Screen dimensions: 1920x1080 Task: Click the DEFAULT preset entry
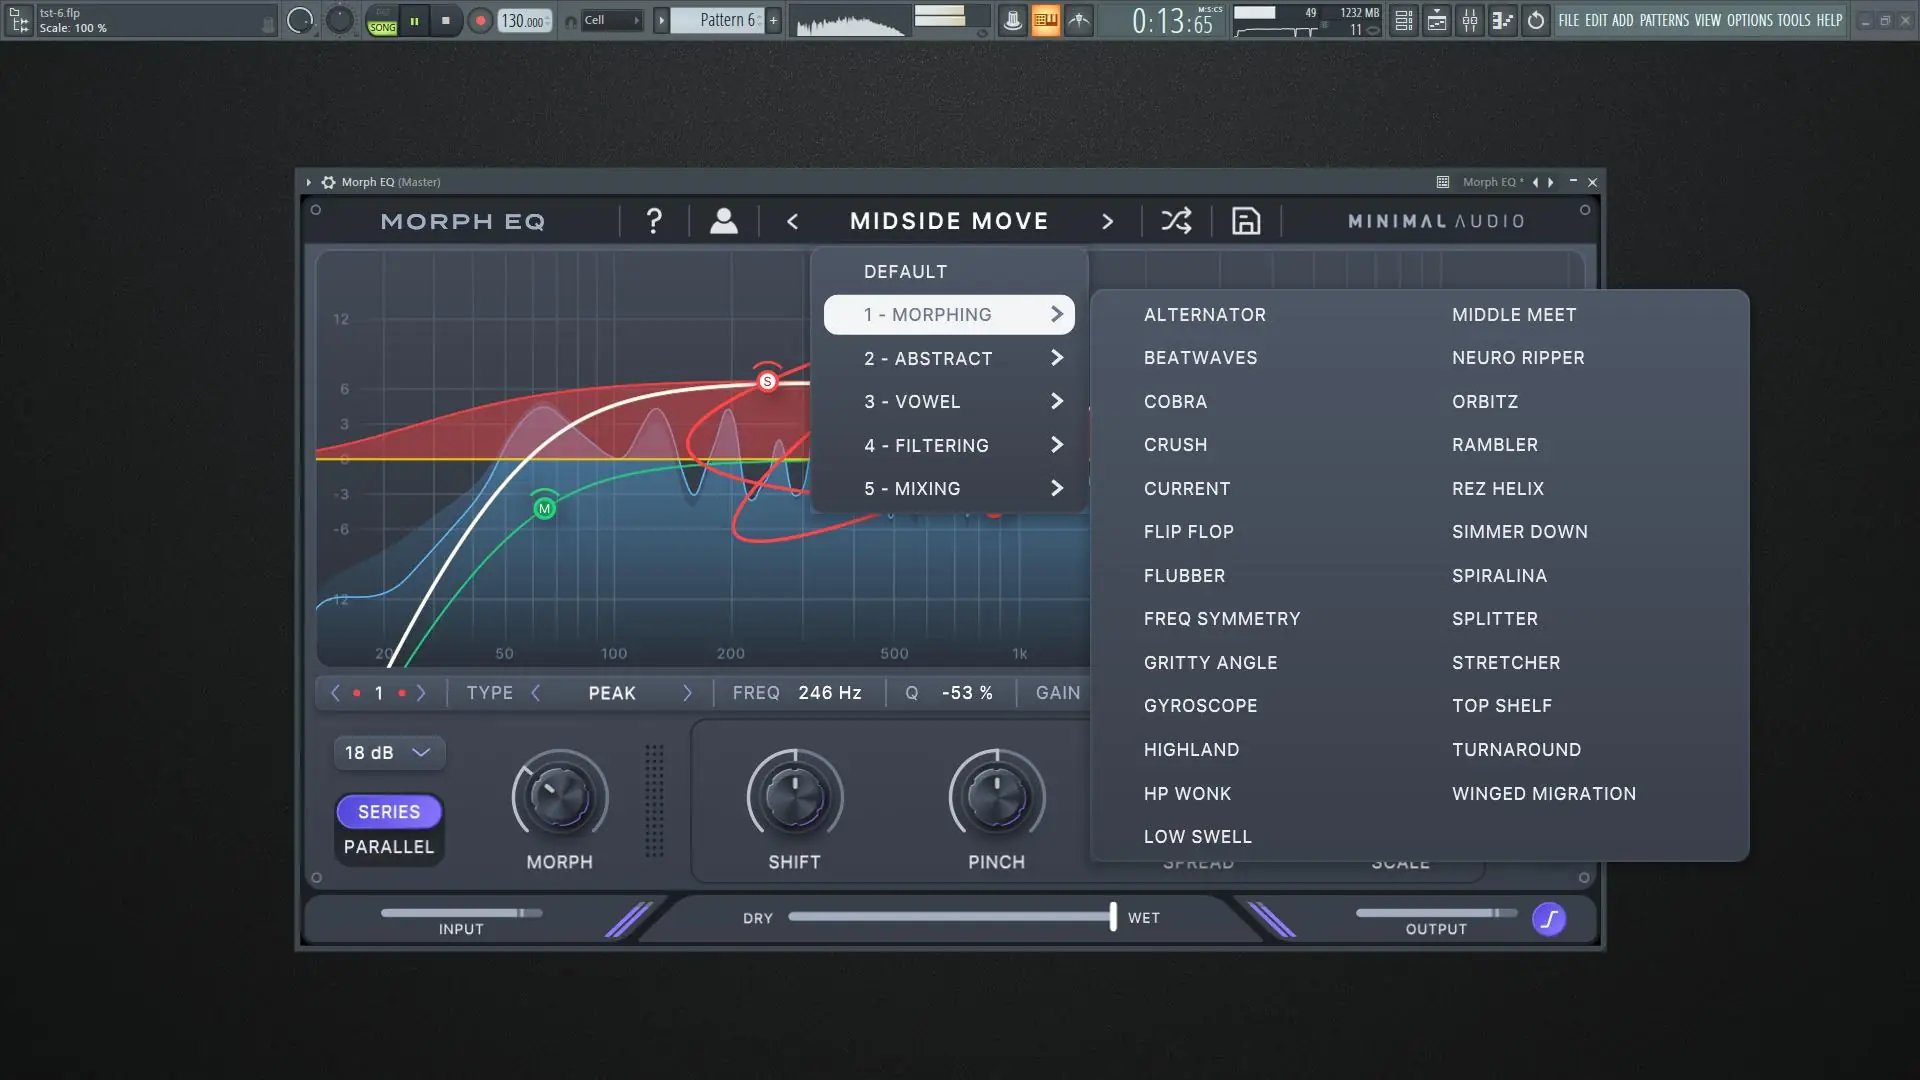905,272
